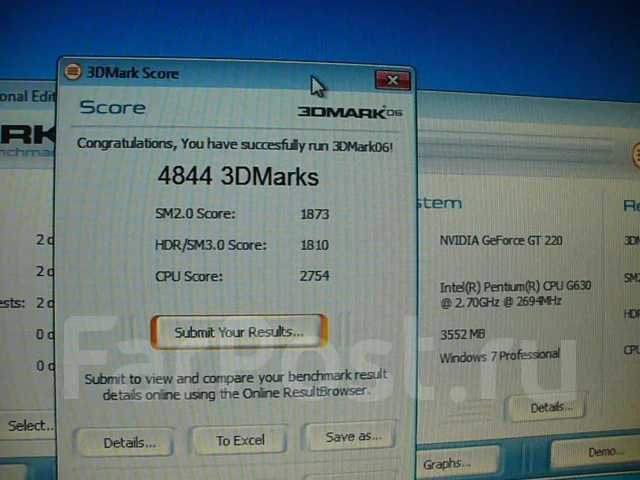
Task: Click the Online ResultBrowser description text
Action: [x=236, y=386]
